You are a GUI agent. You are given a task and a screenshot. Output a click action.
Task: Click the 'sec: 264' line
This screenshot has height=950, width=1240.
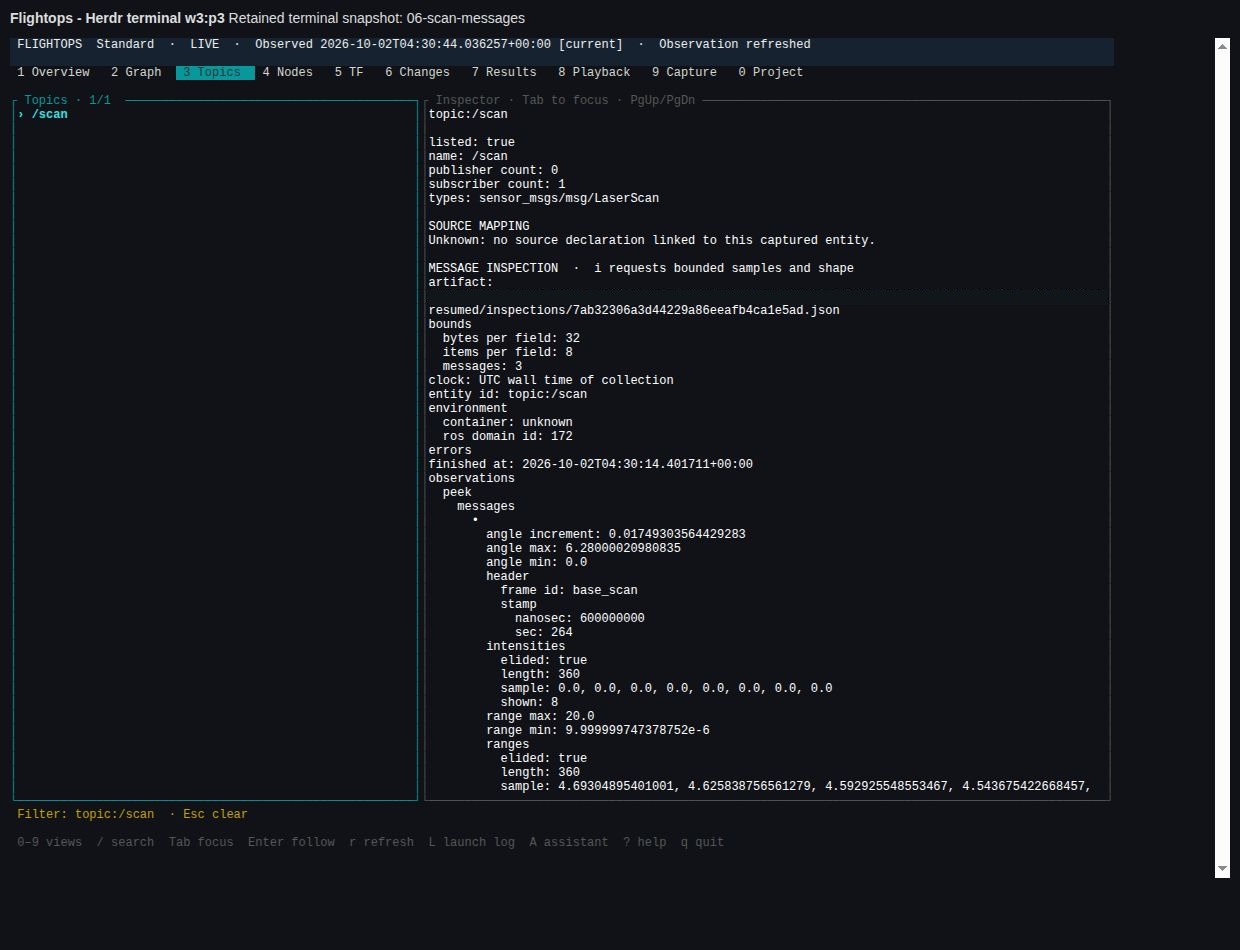coord(544,632)
